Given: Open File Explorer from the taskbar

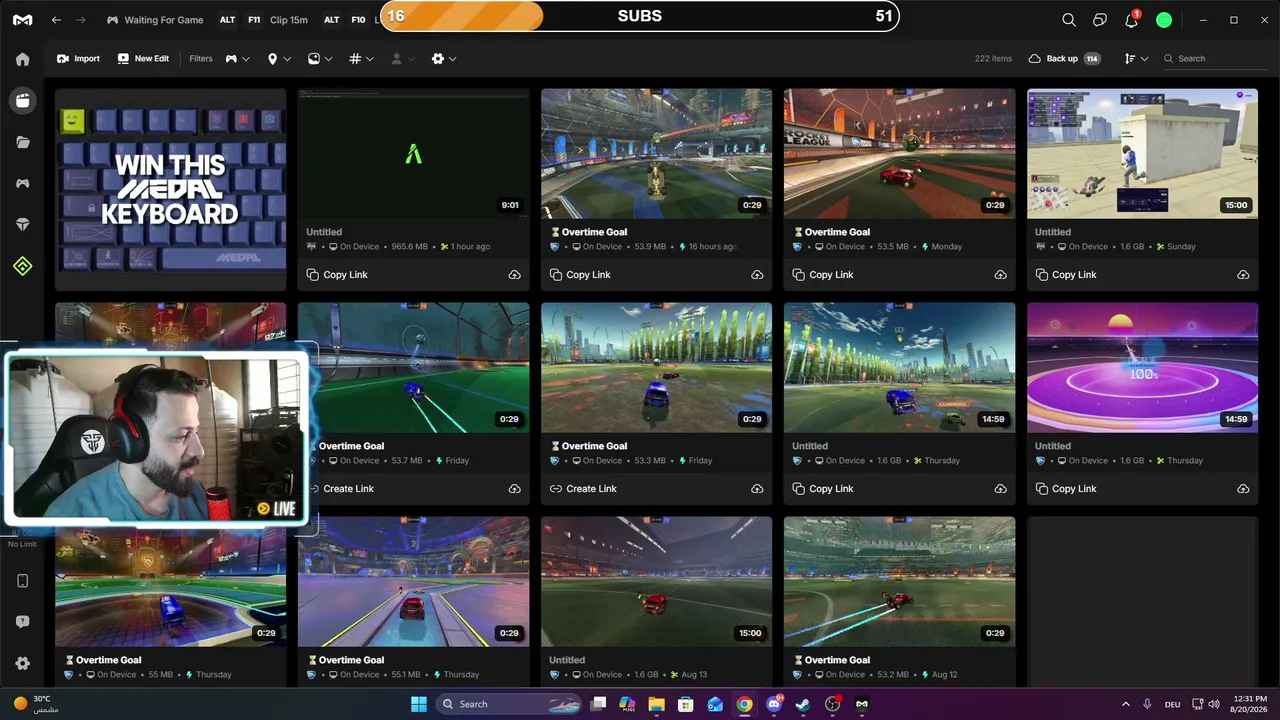Looking at the screenshot, I should [657, 704].
